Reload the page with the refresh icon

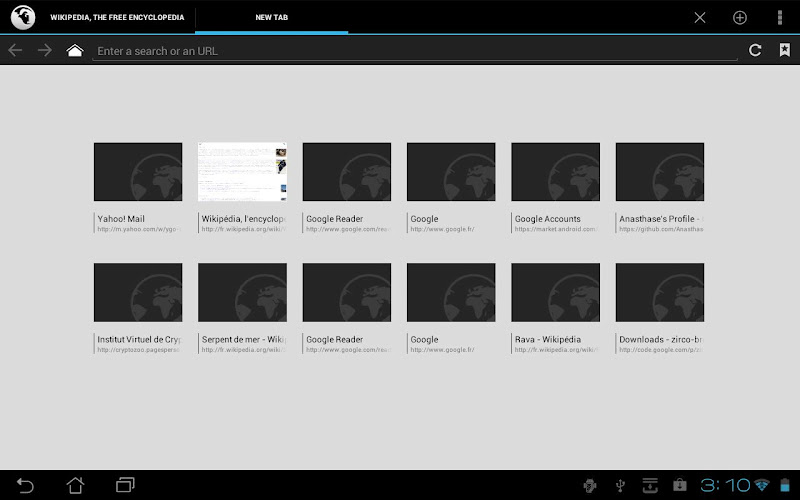tap(756, 50)
